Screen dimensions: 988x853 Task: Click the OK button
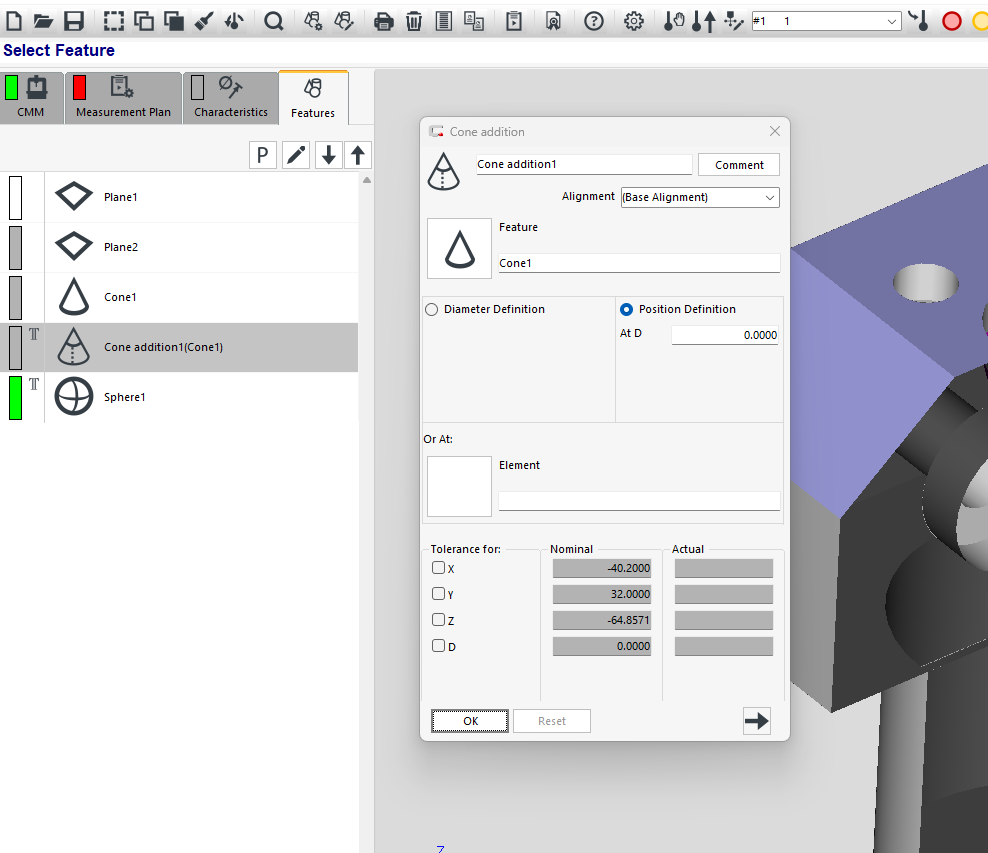[470, 721]
